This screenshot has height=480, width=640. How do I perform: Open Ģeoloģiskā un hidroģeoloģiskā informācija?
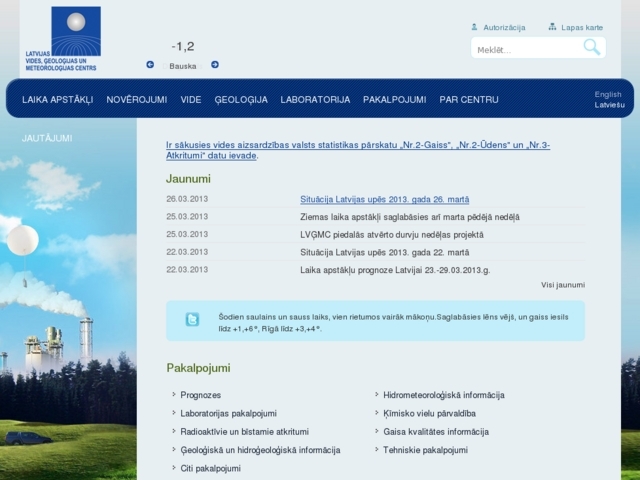click(x=260, y=450)
